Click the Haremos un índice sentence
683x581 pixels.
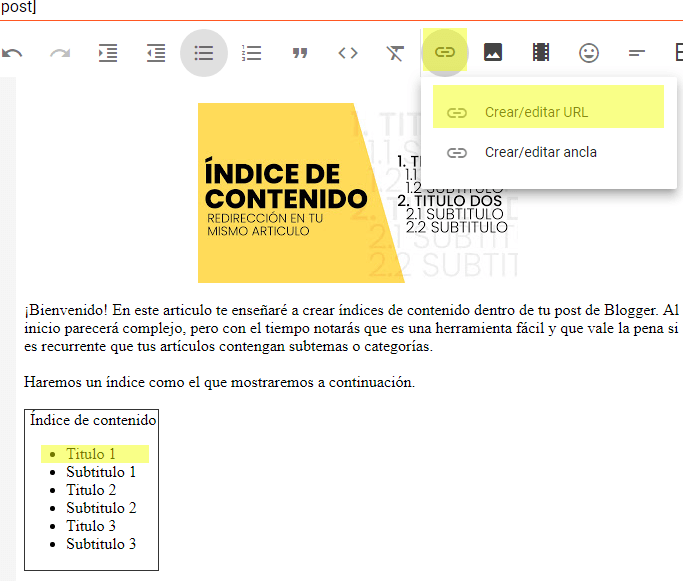coord(219,382)
